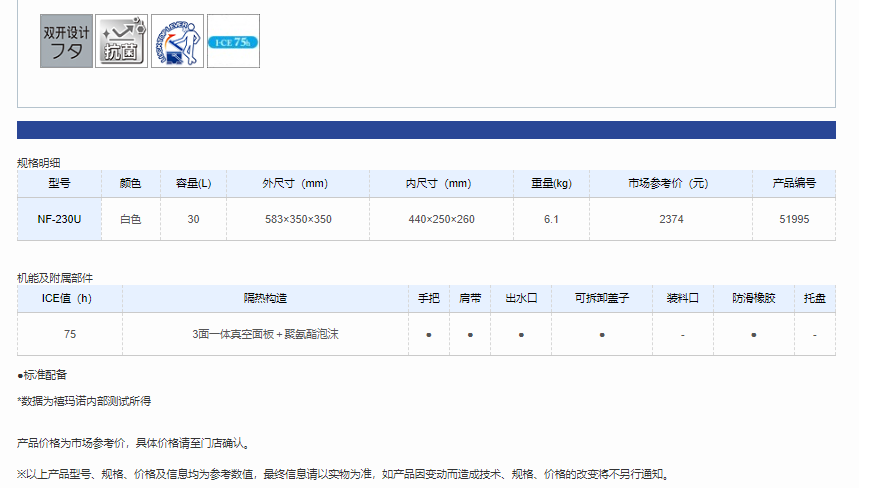Select the NF-230U model cell

pos(59,220)
